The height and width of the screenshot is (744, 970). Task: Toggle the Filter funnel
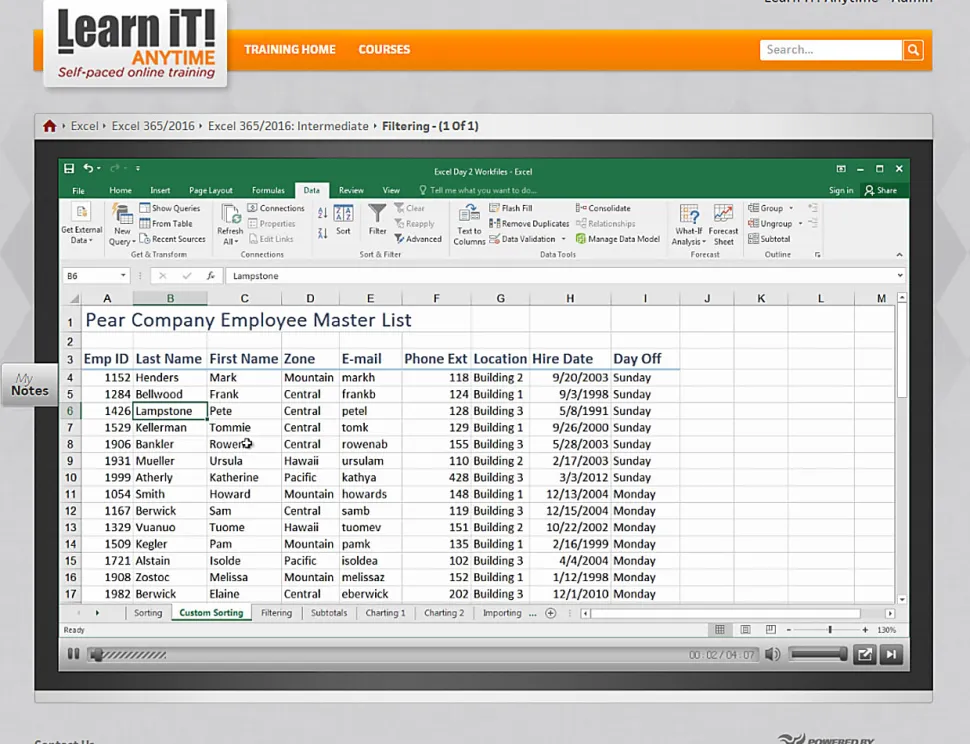[x=377, y=220]
